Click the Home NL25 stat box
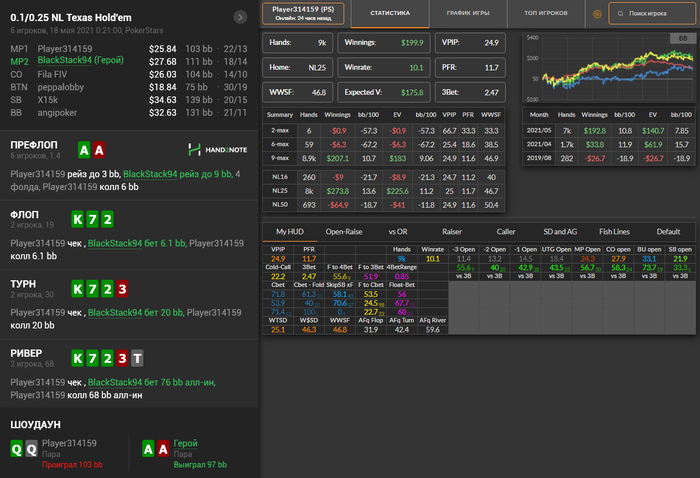Viewport: 700px width, 478px height. tap(297, 68)
